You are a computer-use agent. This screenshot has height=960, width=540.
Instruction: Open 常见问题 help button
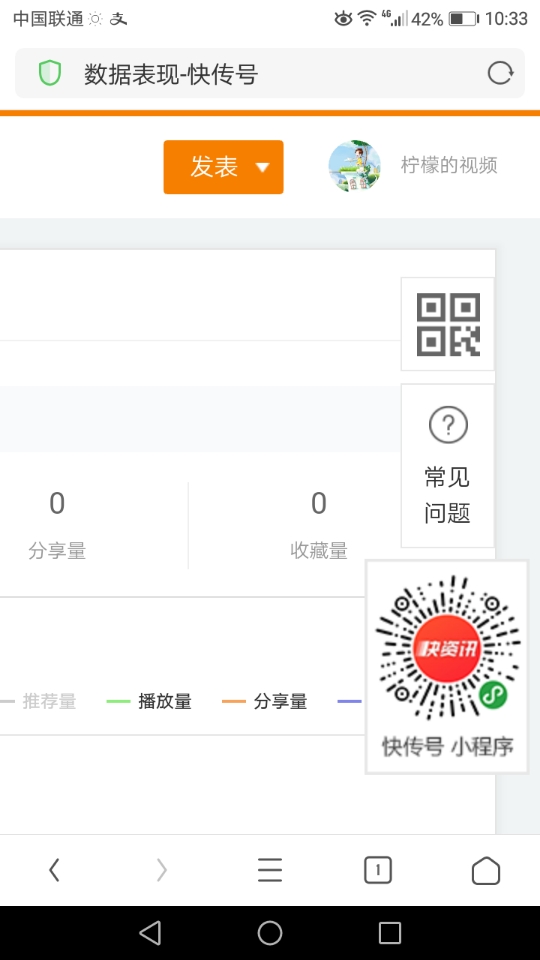click(x=448, y=466)
